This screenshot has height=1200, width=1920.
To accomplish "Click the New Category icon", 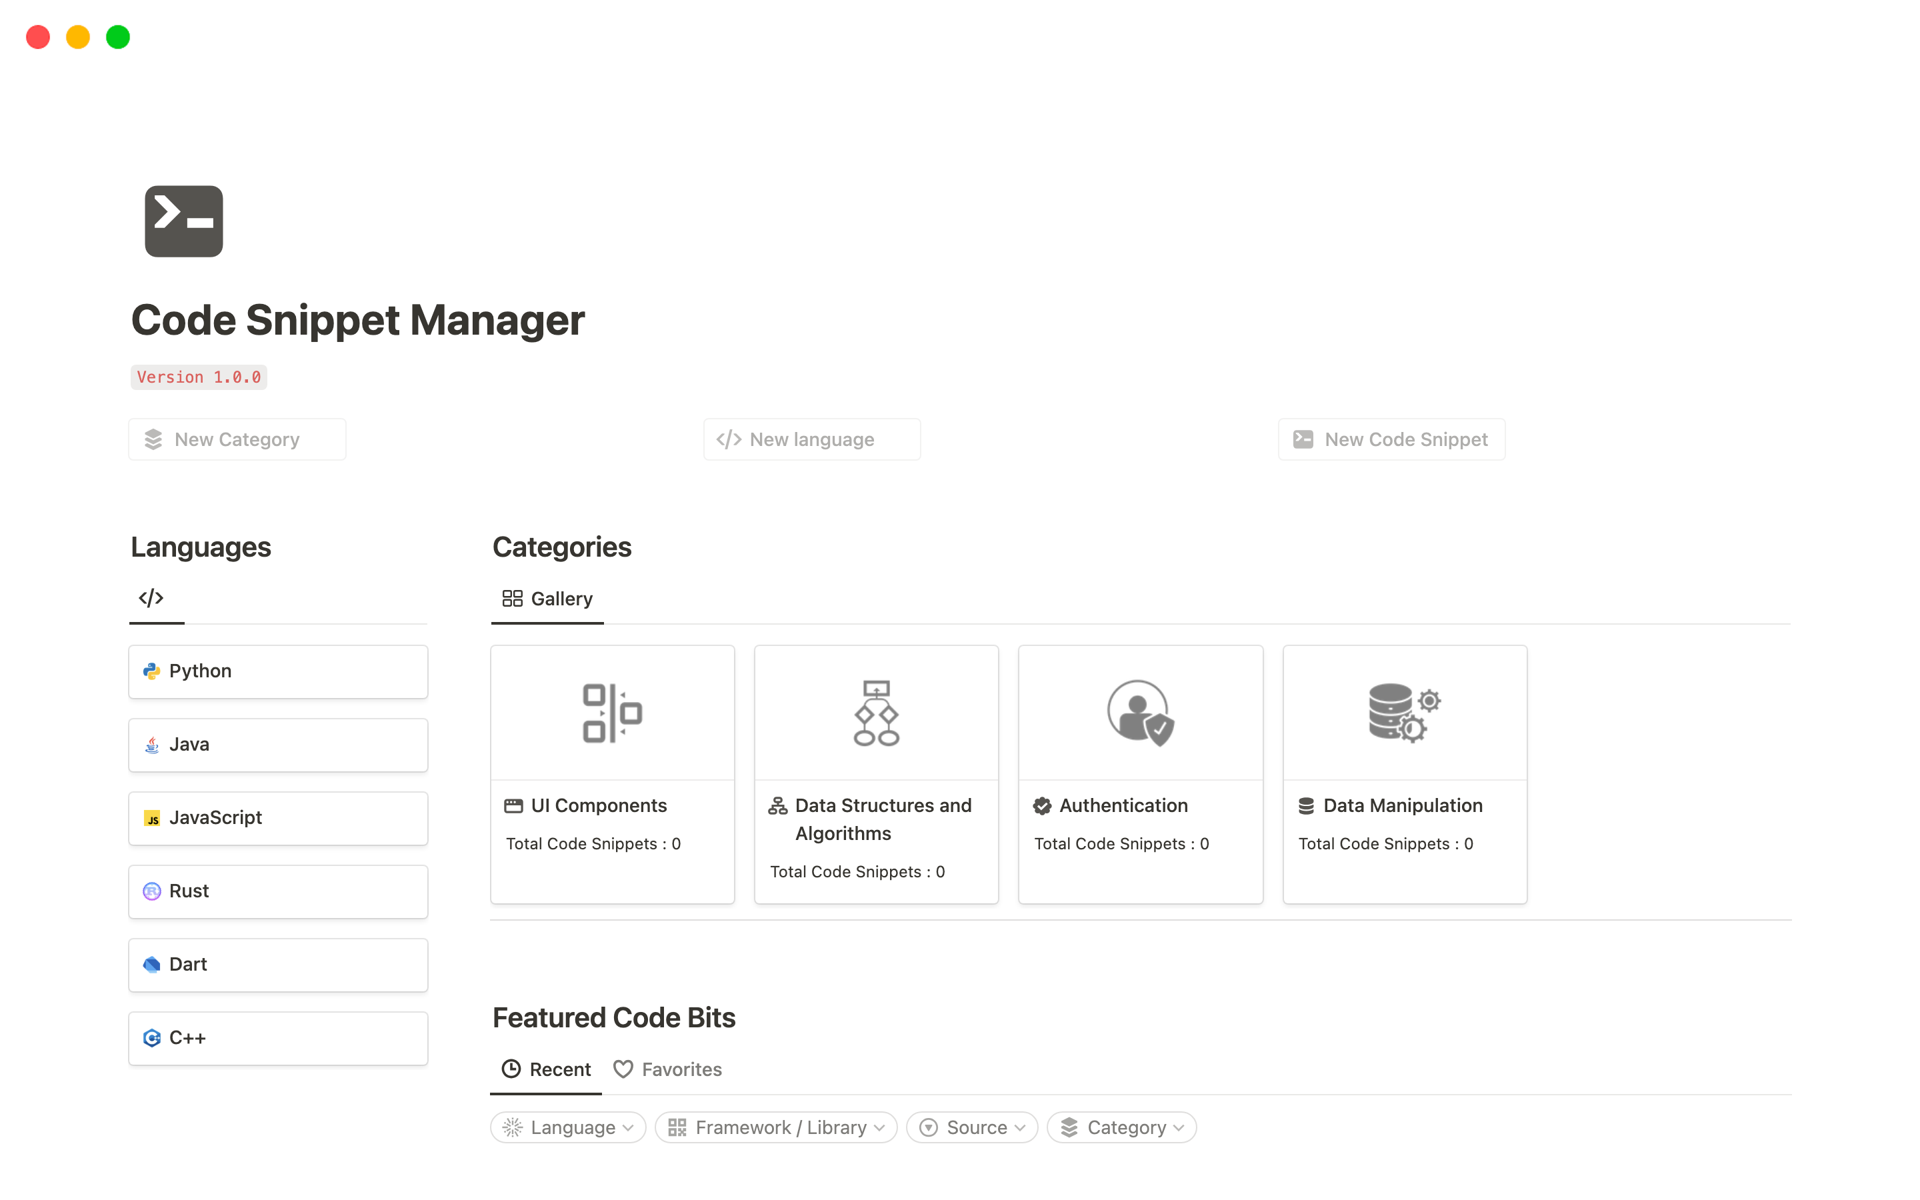I will pos(153,438).
